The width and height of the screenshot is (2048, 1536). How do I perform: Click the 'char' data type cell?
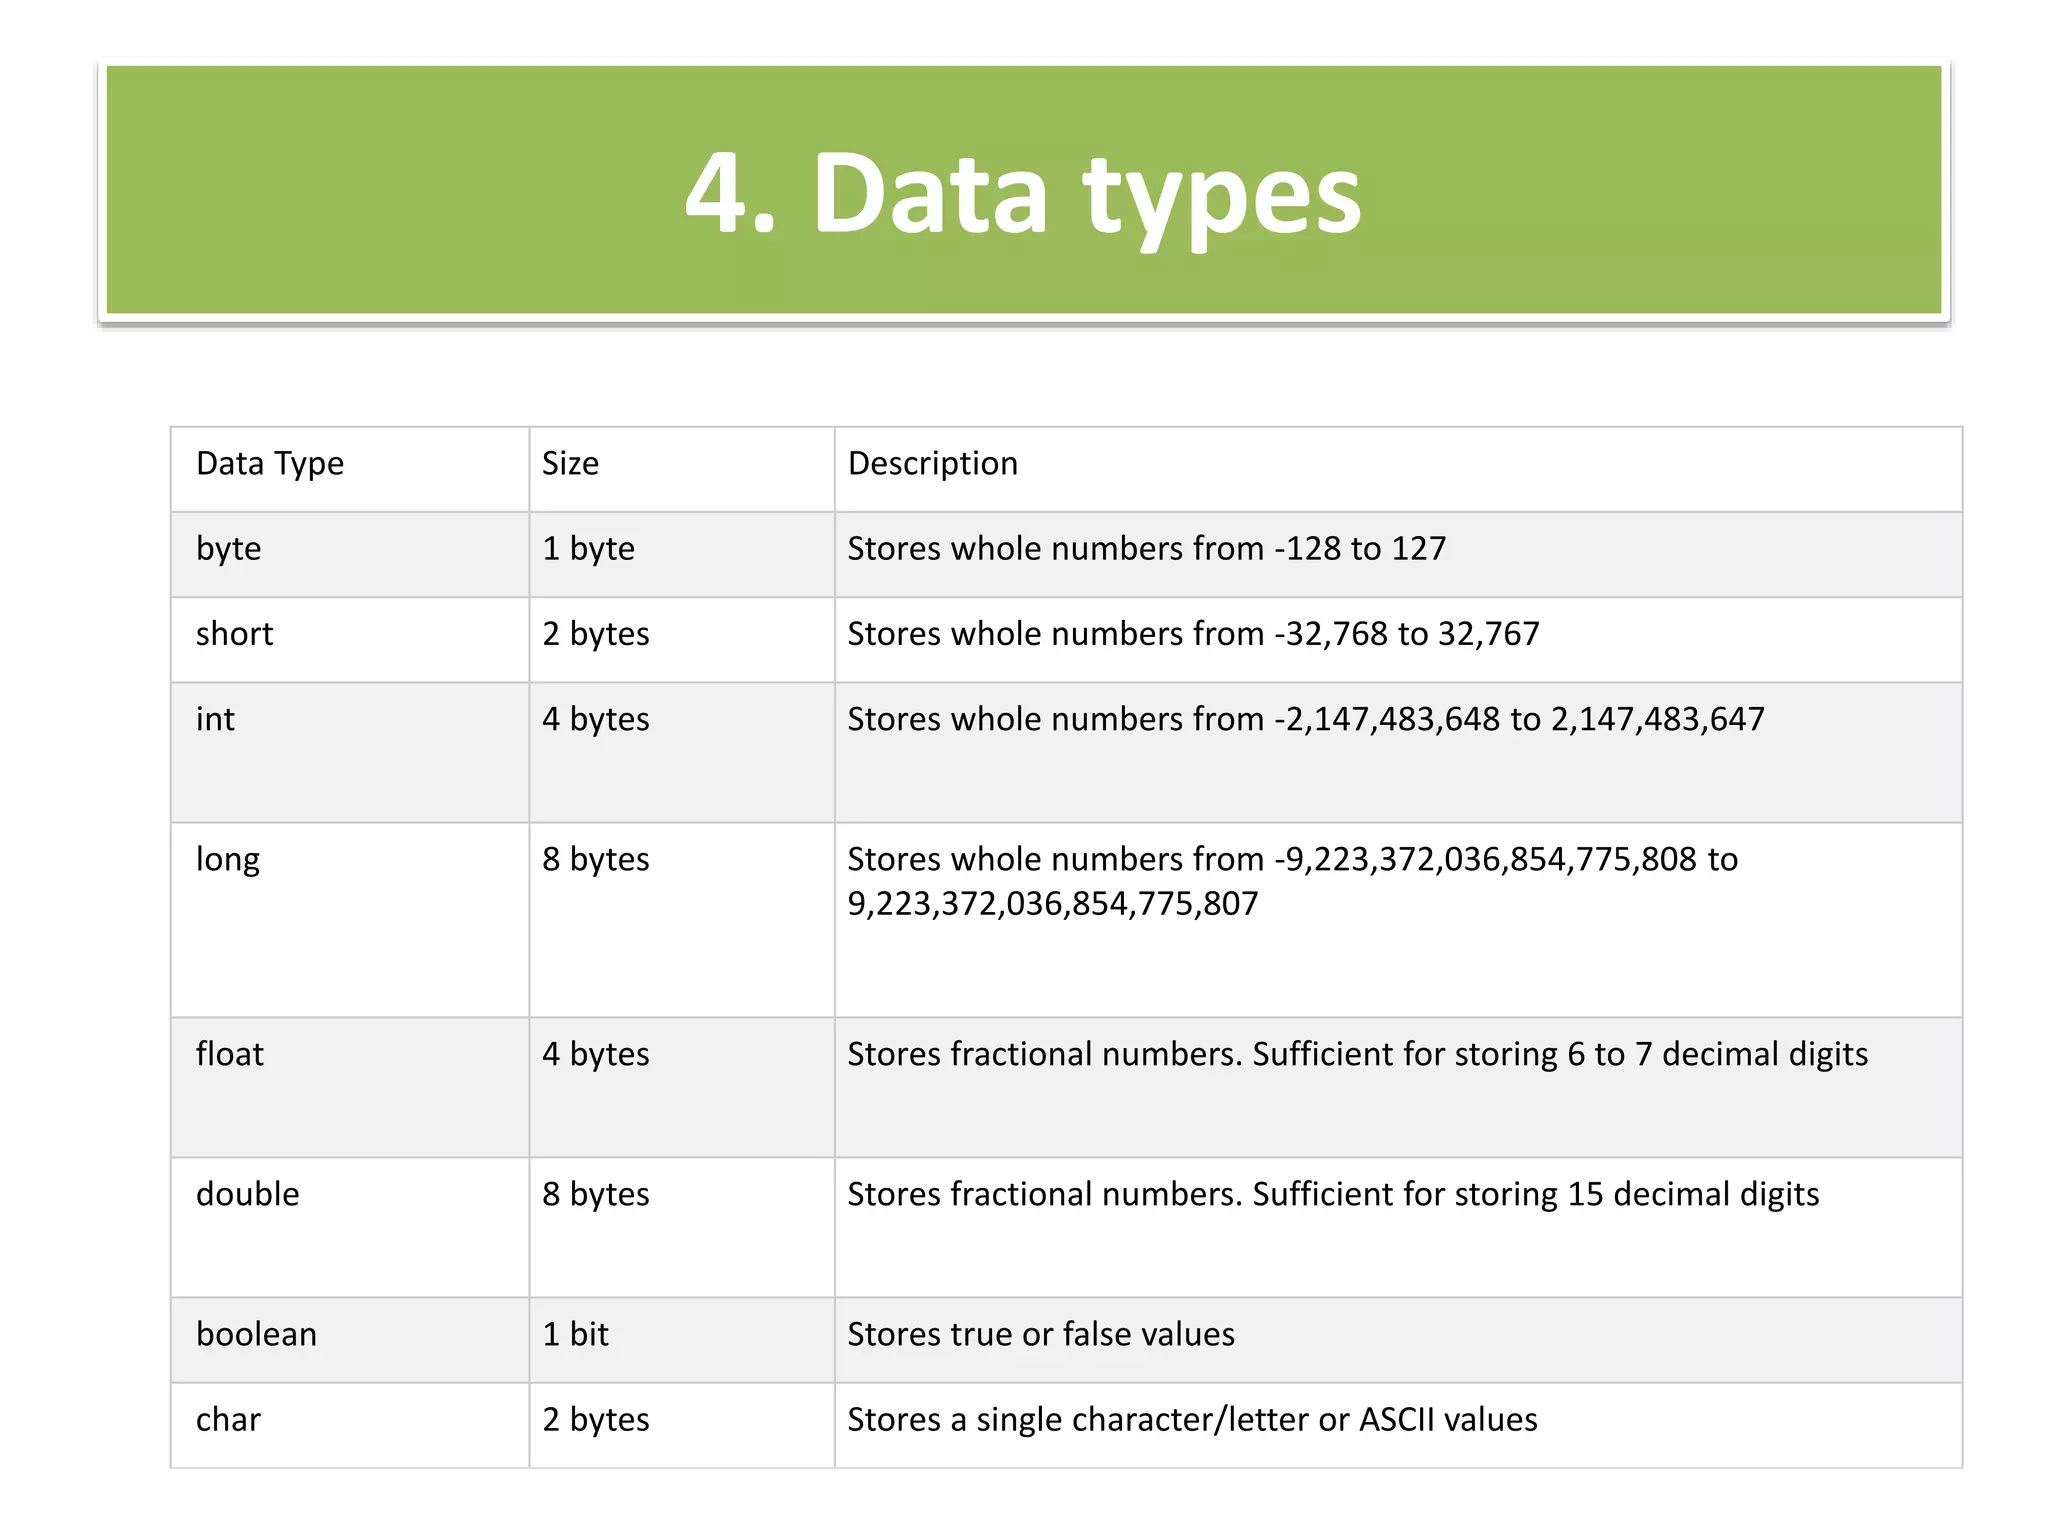(350, 1425)
